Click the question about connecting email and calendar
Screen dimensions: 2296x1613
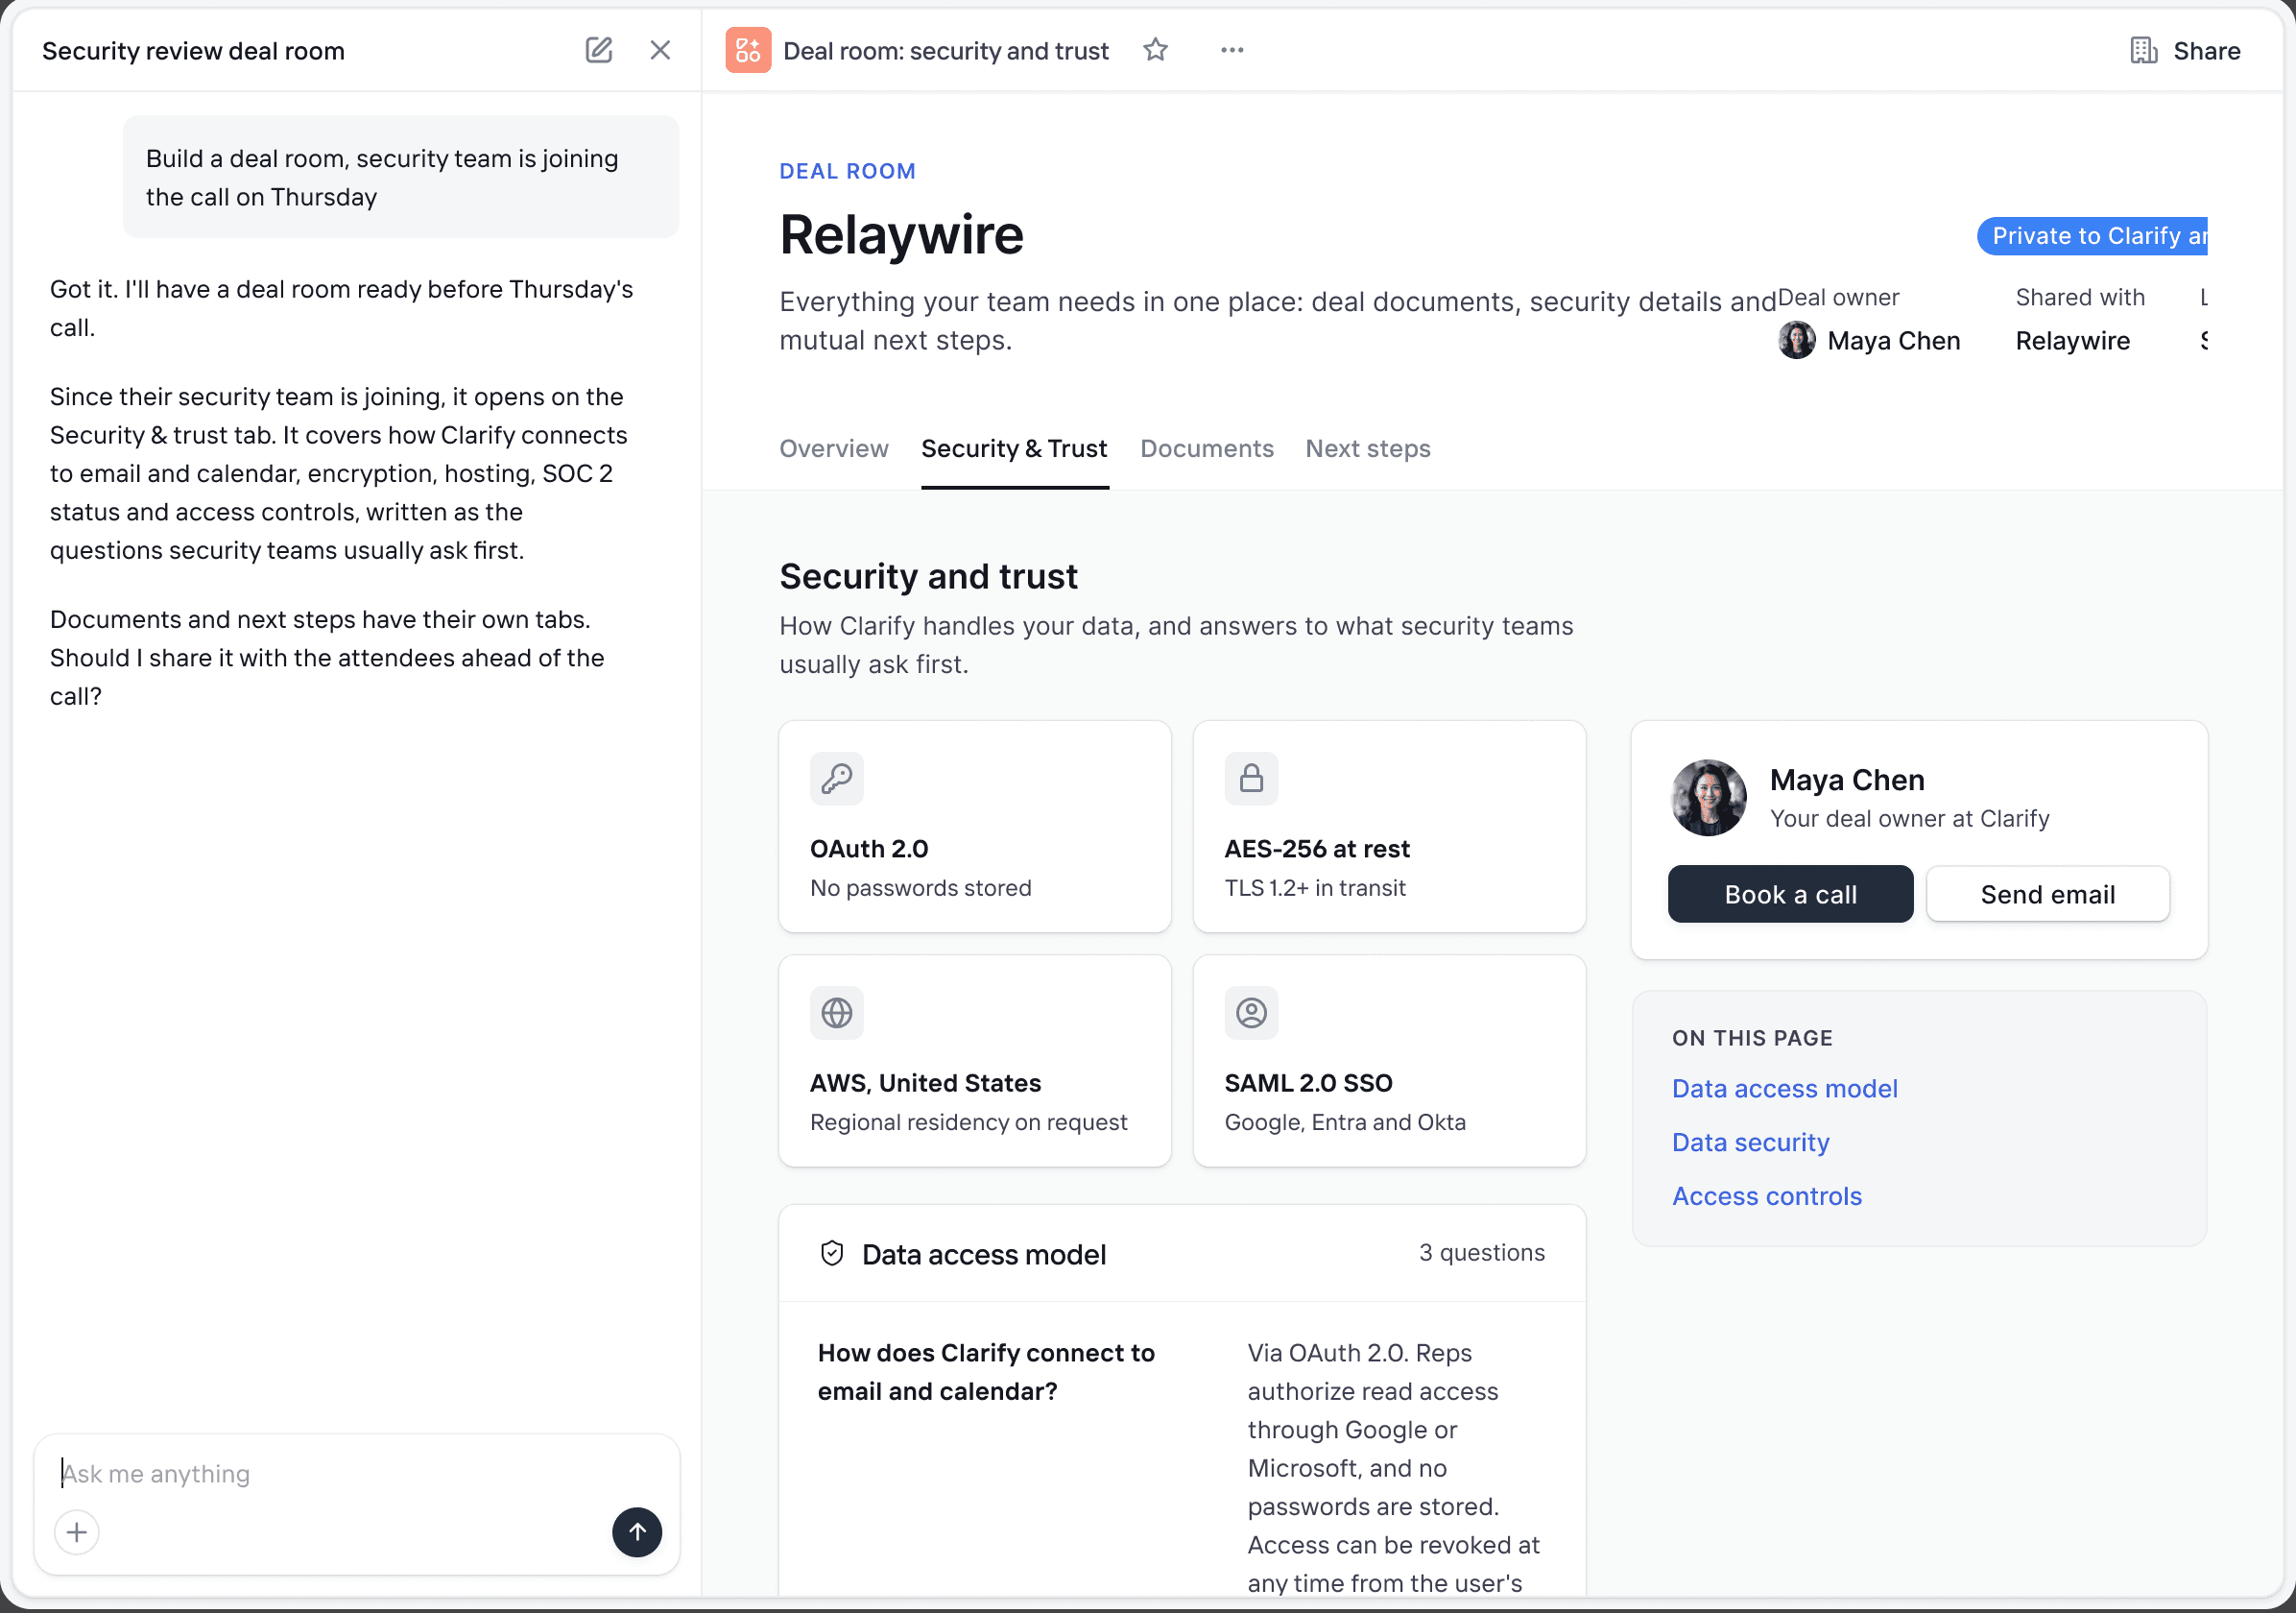point(986,1372)
